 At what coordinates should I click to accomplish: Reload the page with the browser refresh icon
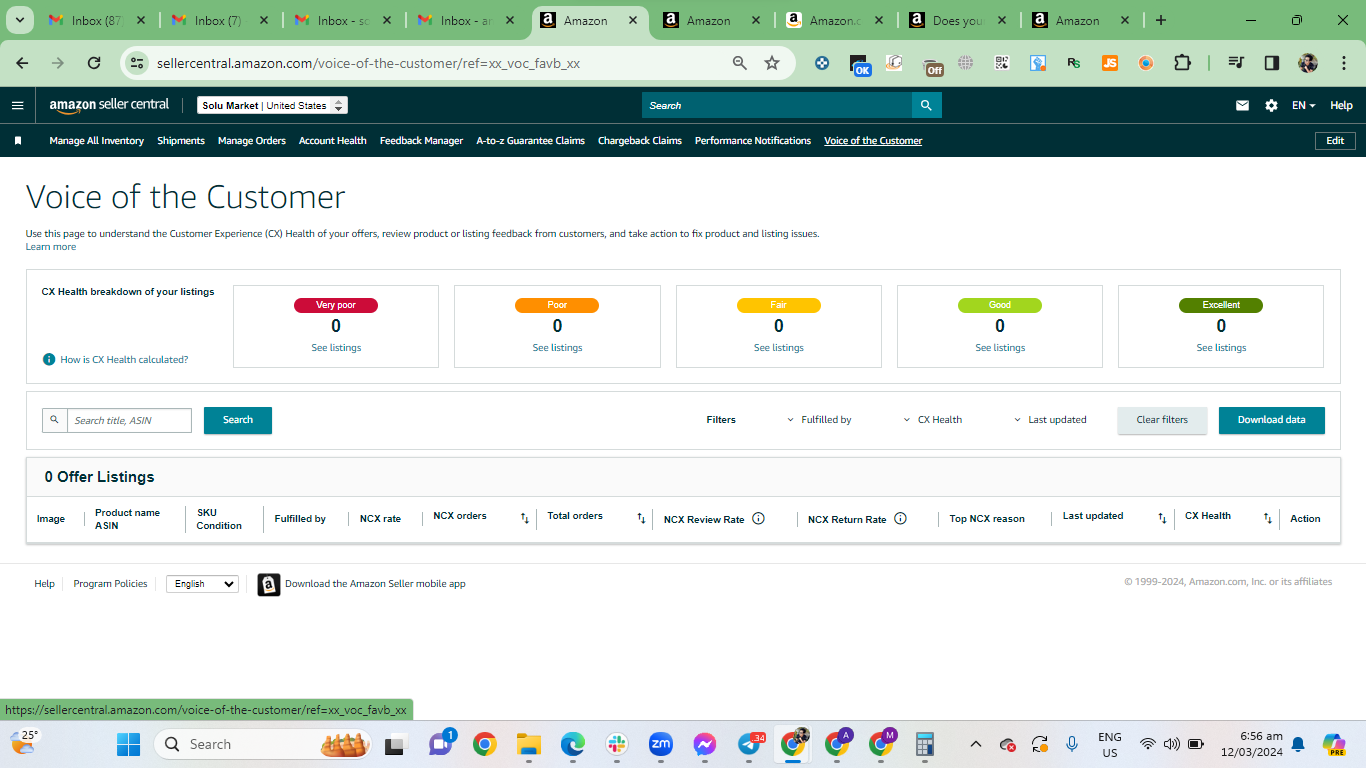click(94, 63)
